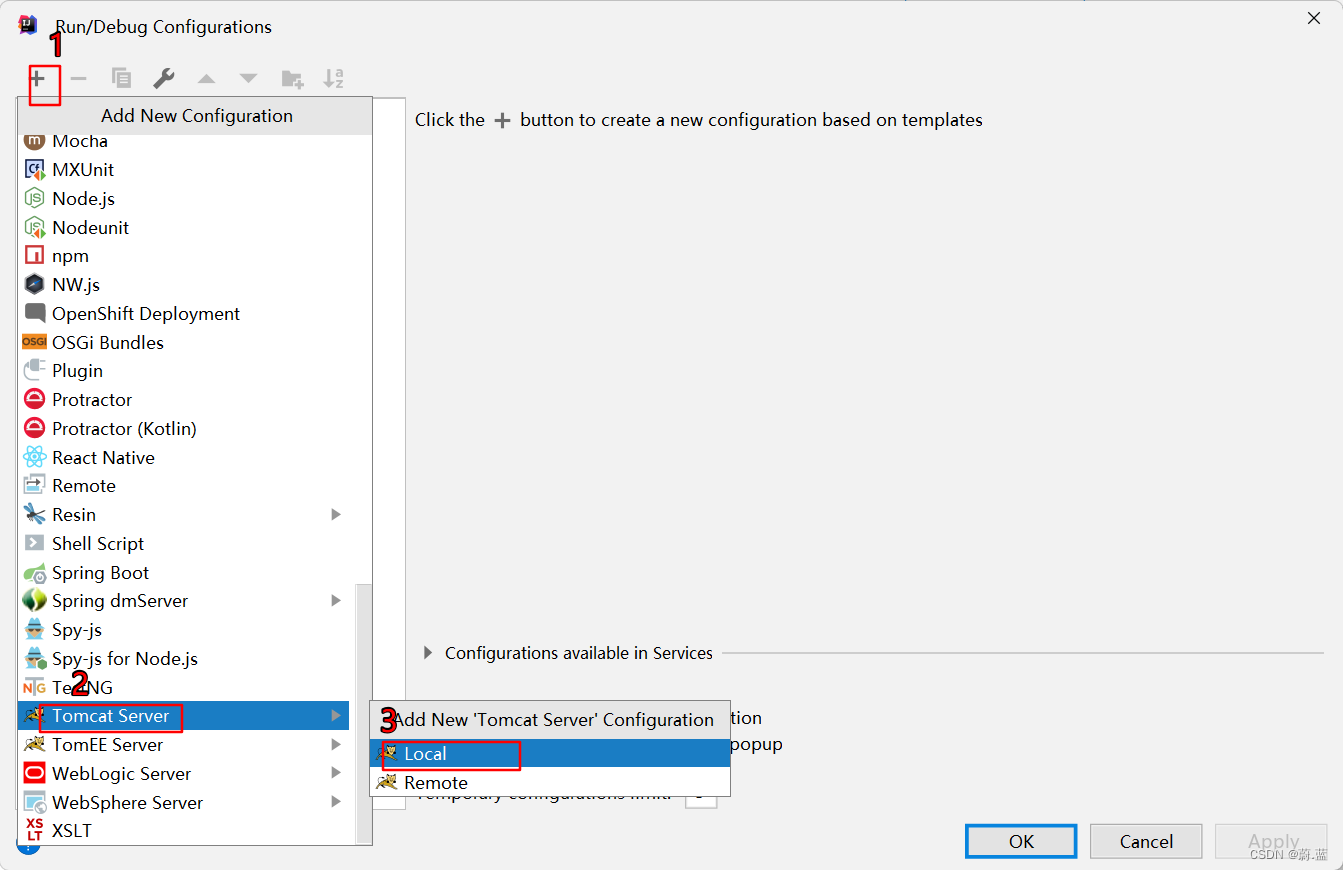The width and height of the screenshot is (1343, 870).
Task: Select the Protractor icon (non-Kotlin)
Action: pos(35,400)
